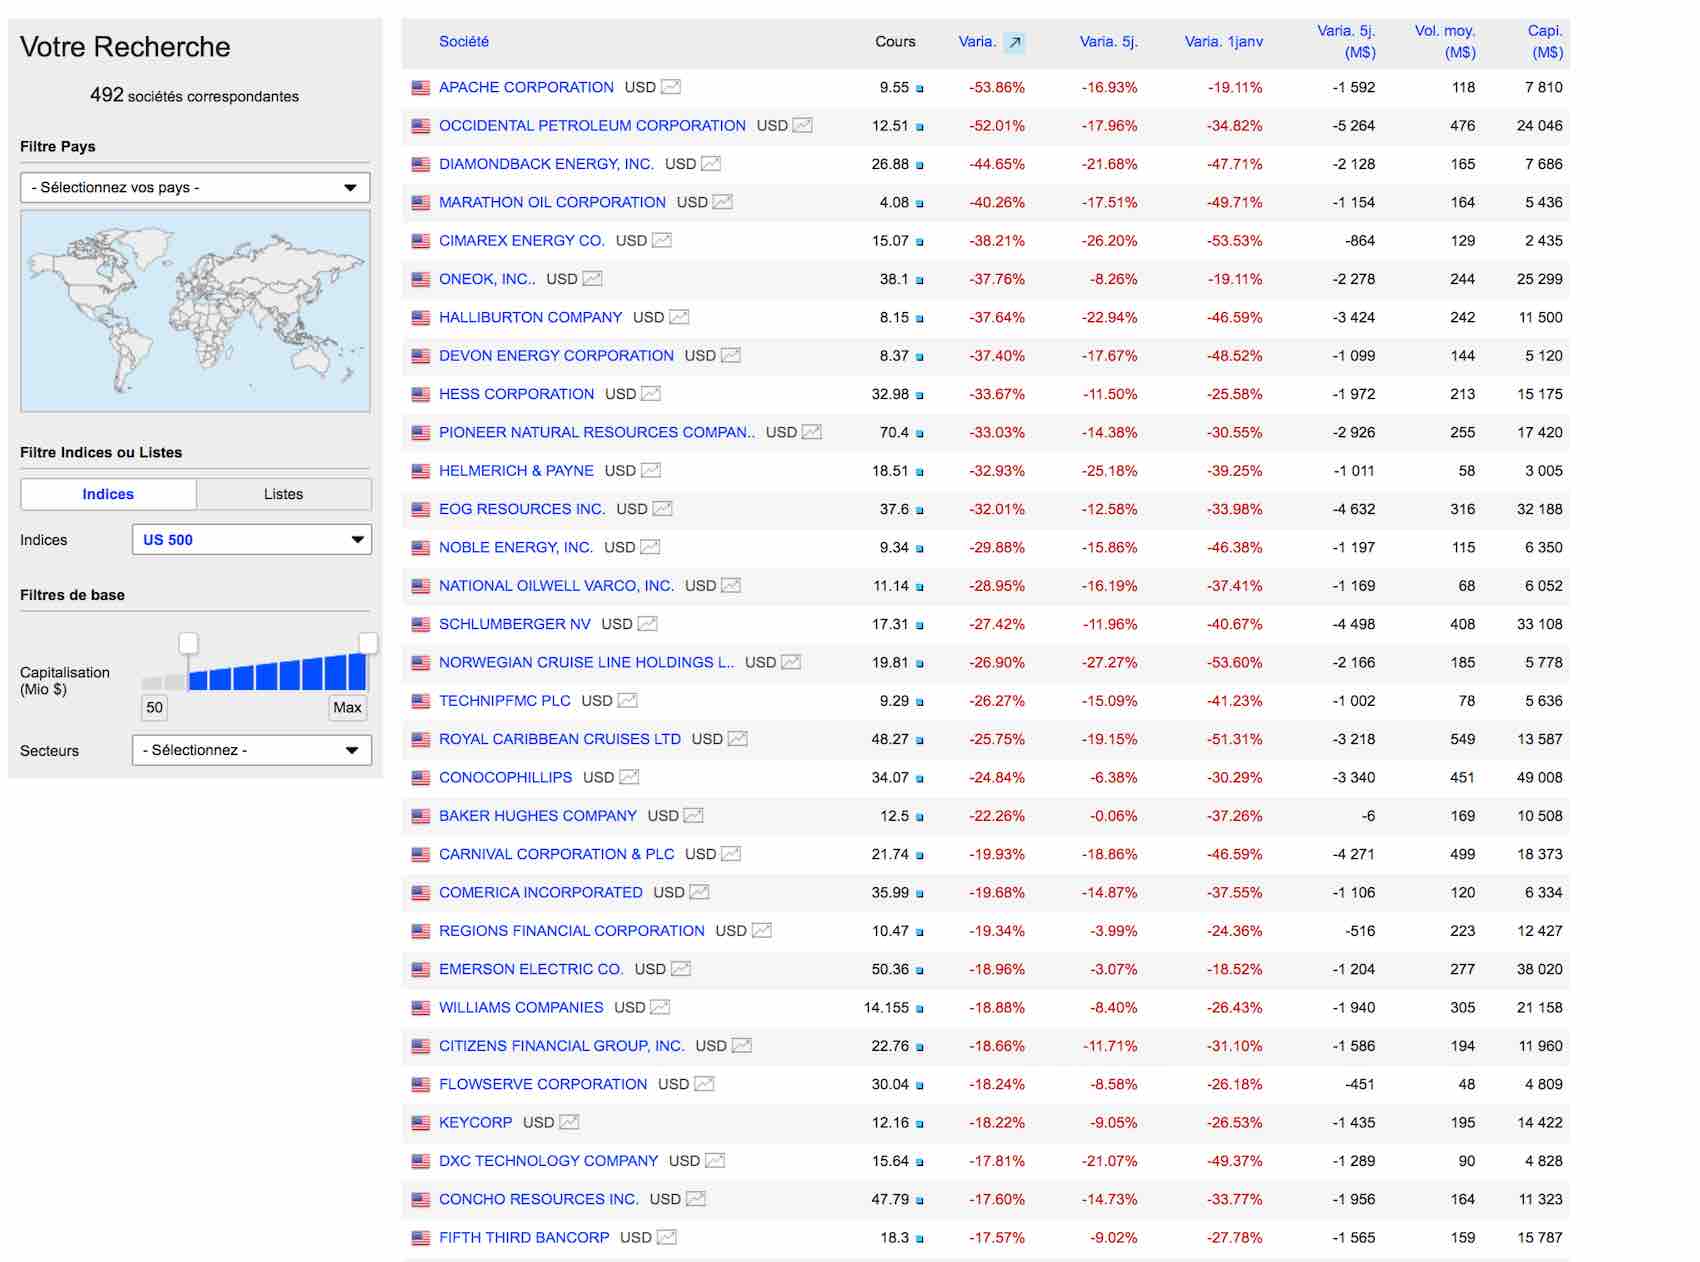
Task: Sort table by Société column header
Action: [464, 41]
